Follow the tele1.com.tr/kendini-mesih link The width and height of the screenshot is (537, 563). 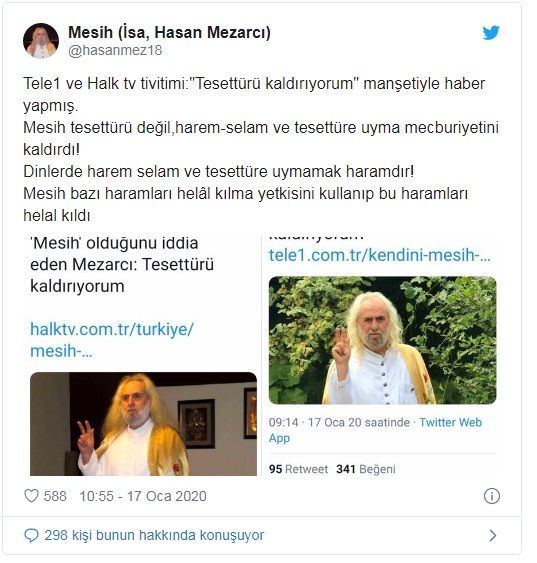(x=380, y=255)
